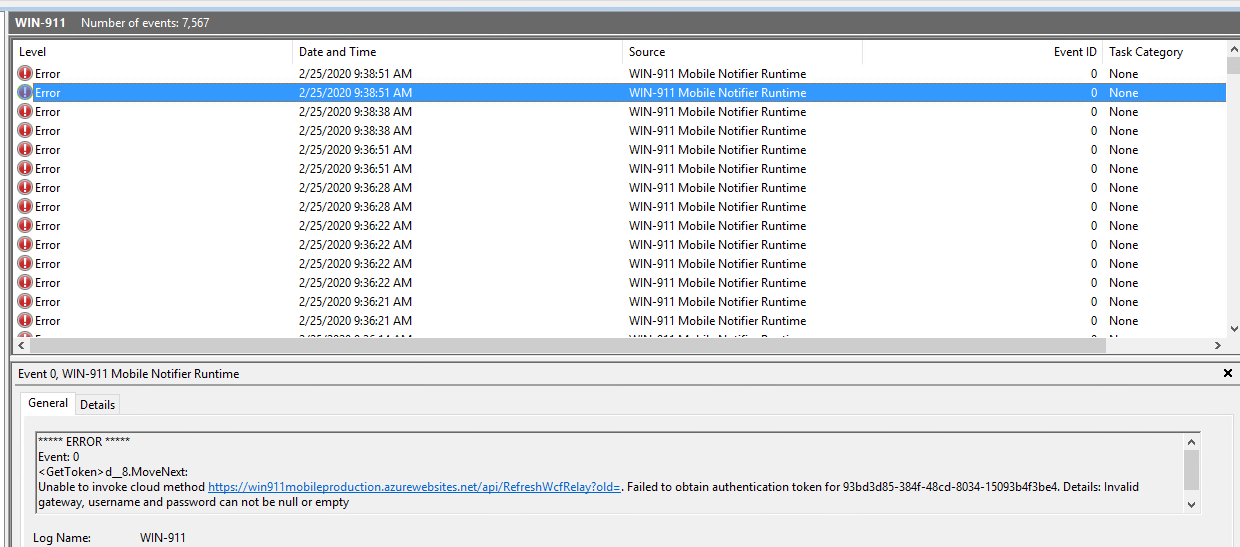Switch to the Details tab
Screen dimensions: 1240x547
tap(97, 404)
